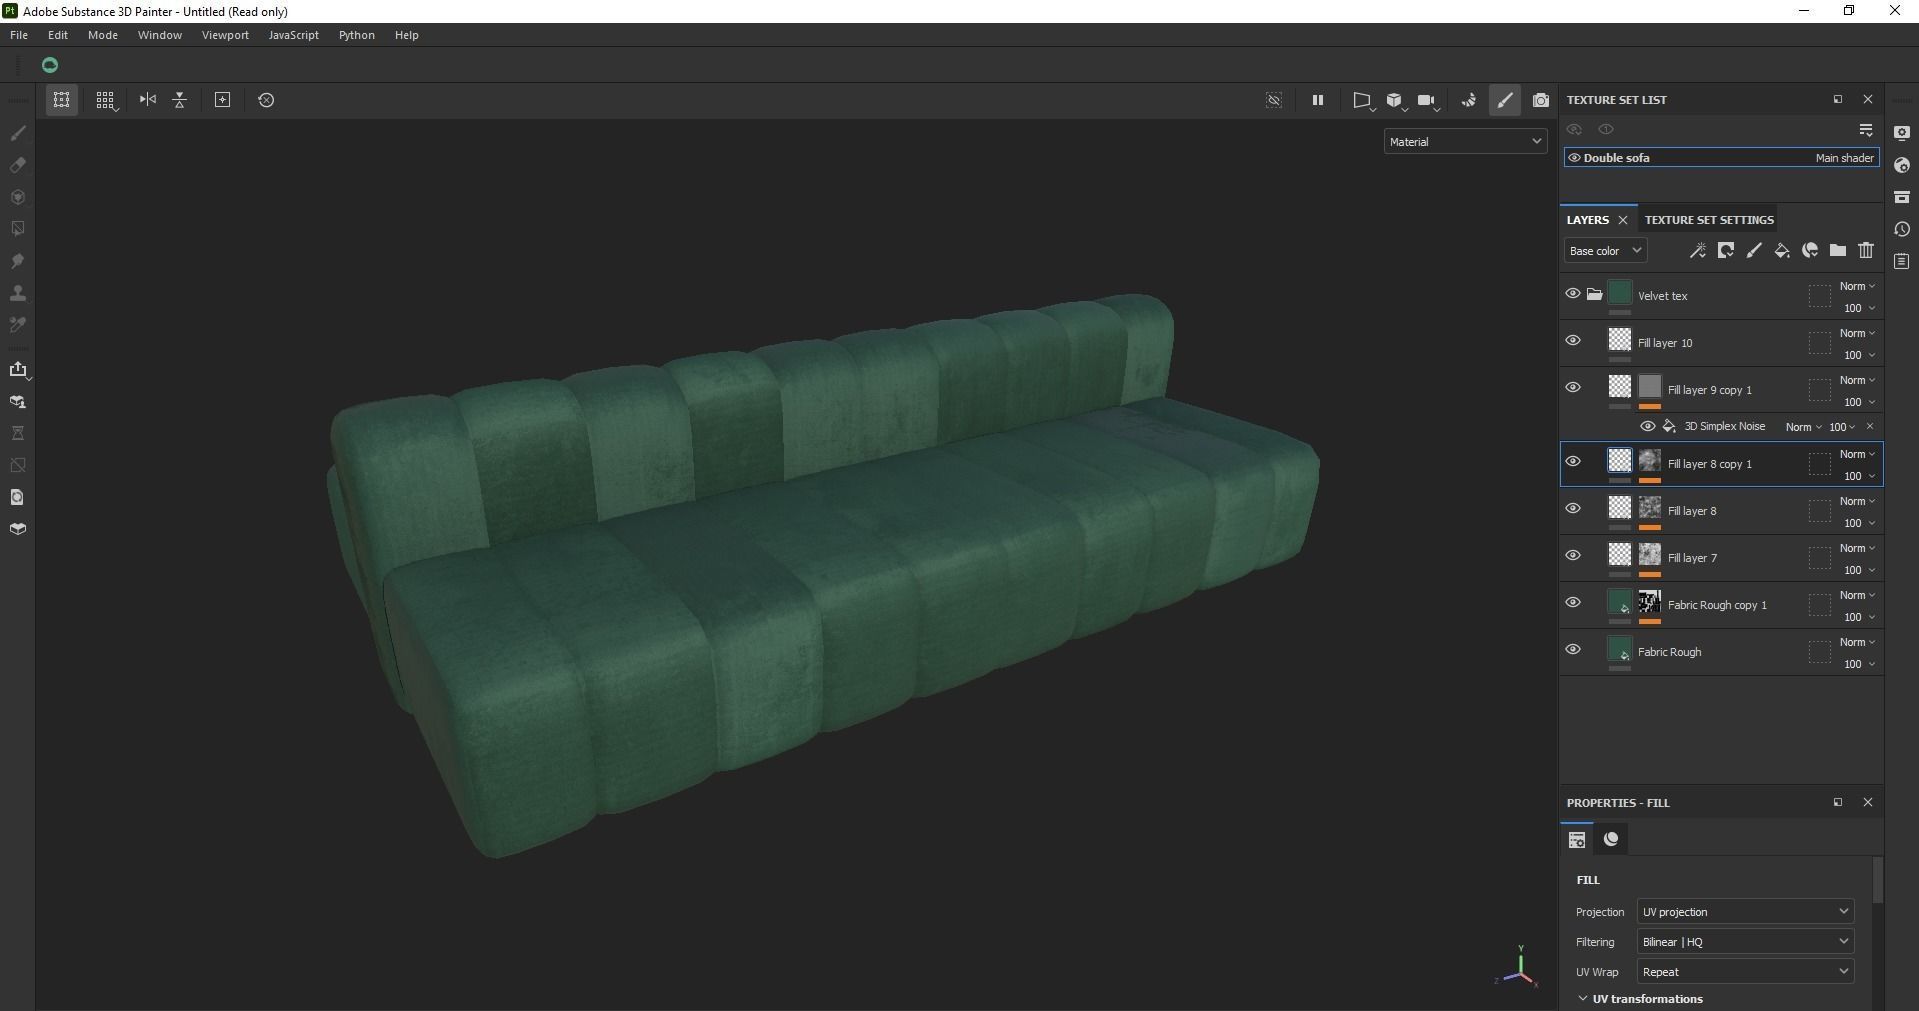The image size is (1919, 1011).
Task: Open the baking mesh maps icon
Action: (18, 402)
